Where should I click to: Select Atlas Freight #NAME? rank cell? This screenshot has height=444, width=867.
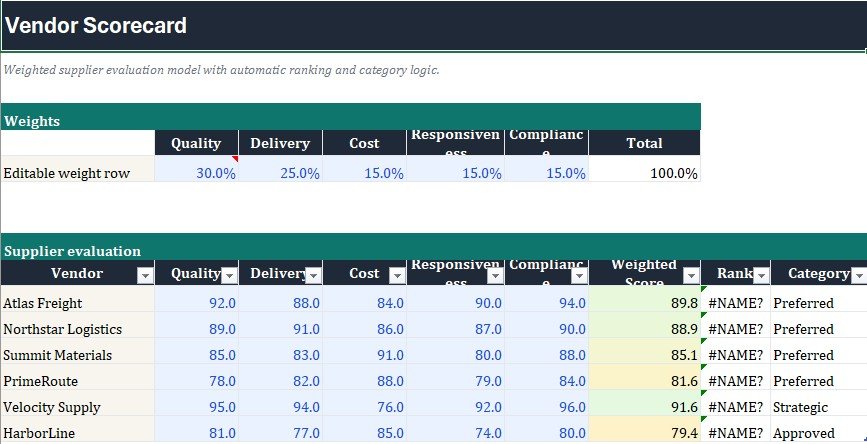click(735, 299)
